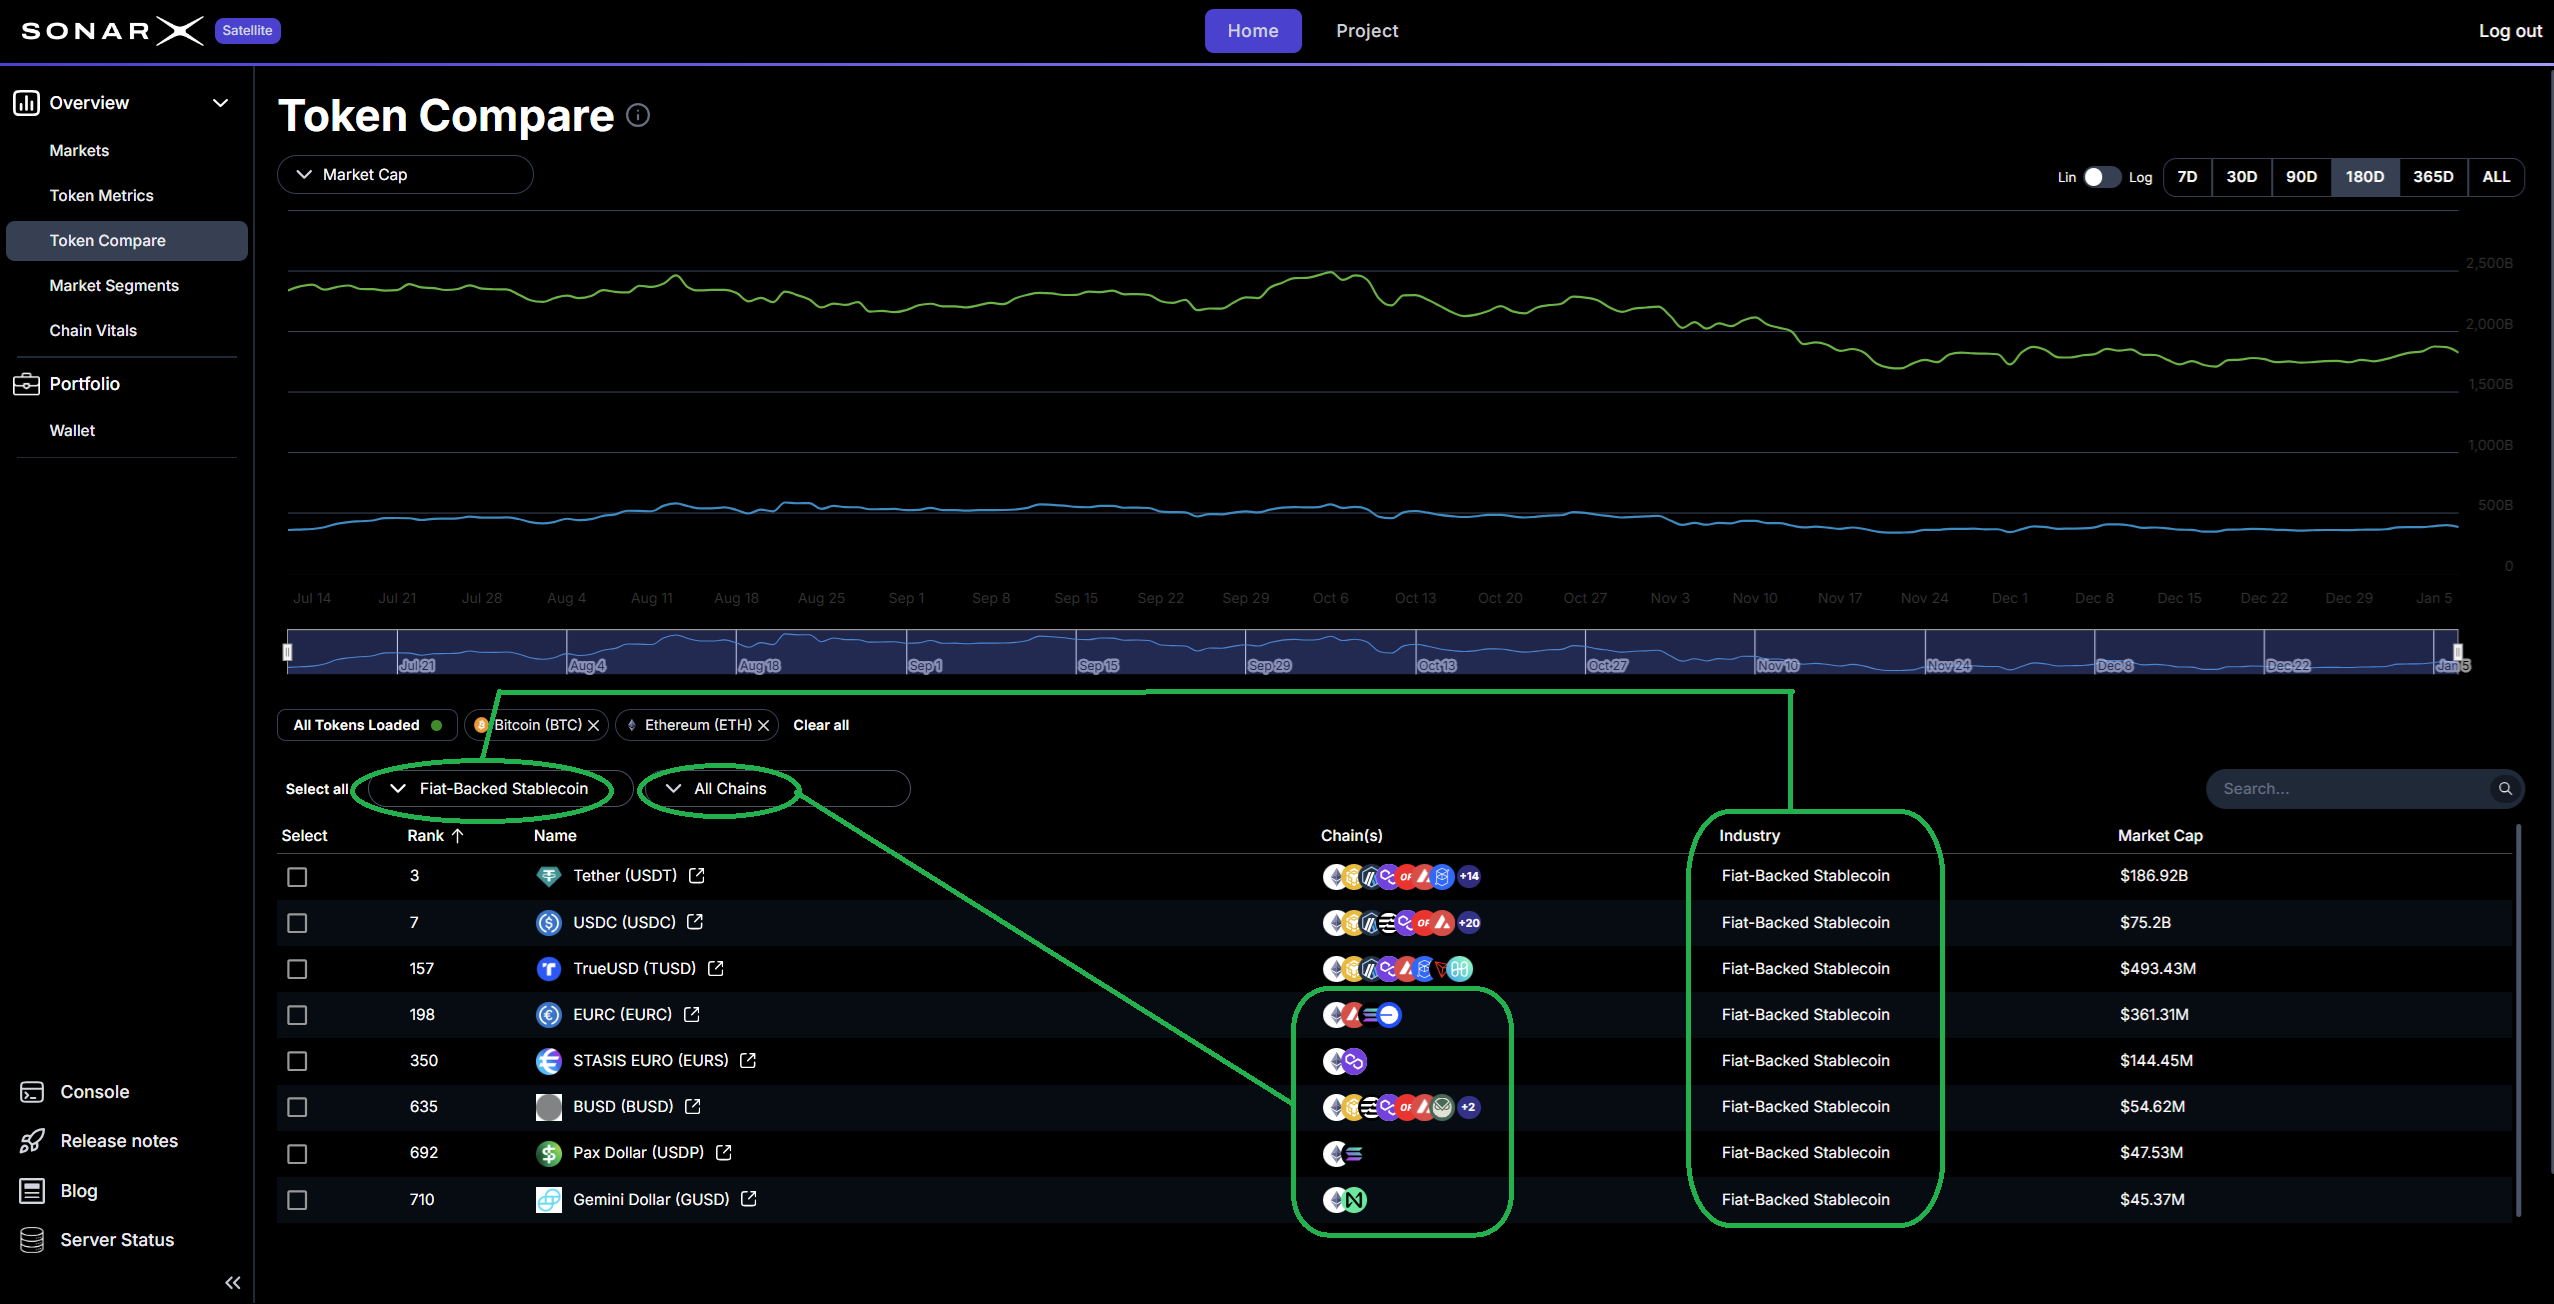Click the info icon next to Token Compare
Viewport: 2554px width, 1304px height.
point(638,115)
